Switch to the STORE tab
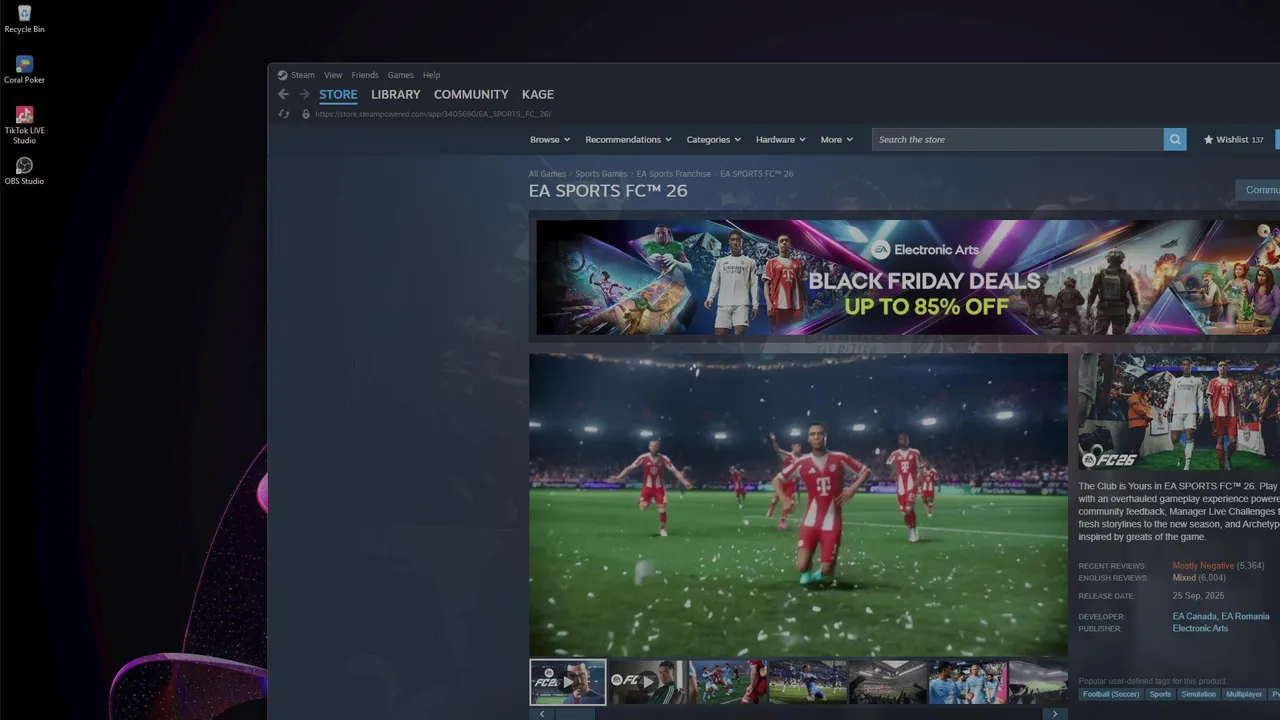 (x=338, y=94)
